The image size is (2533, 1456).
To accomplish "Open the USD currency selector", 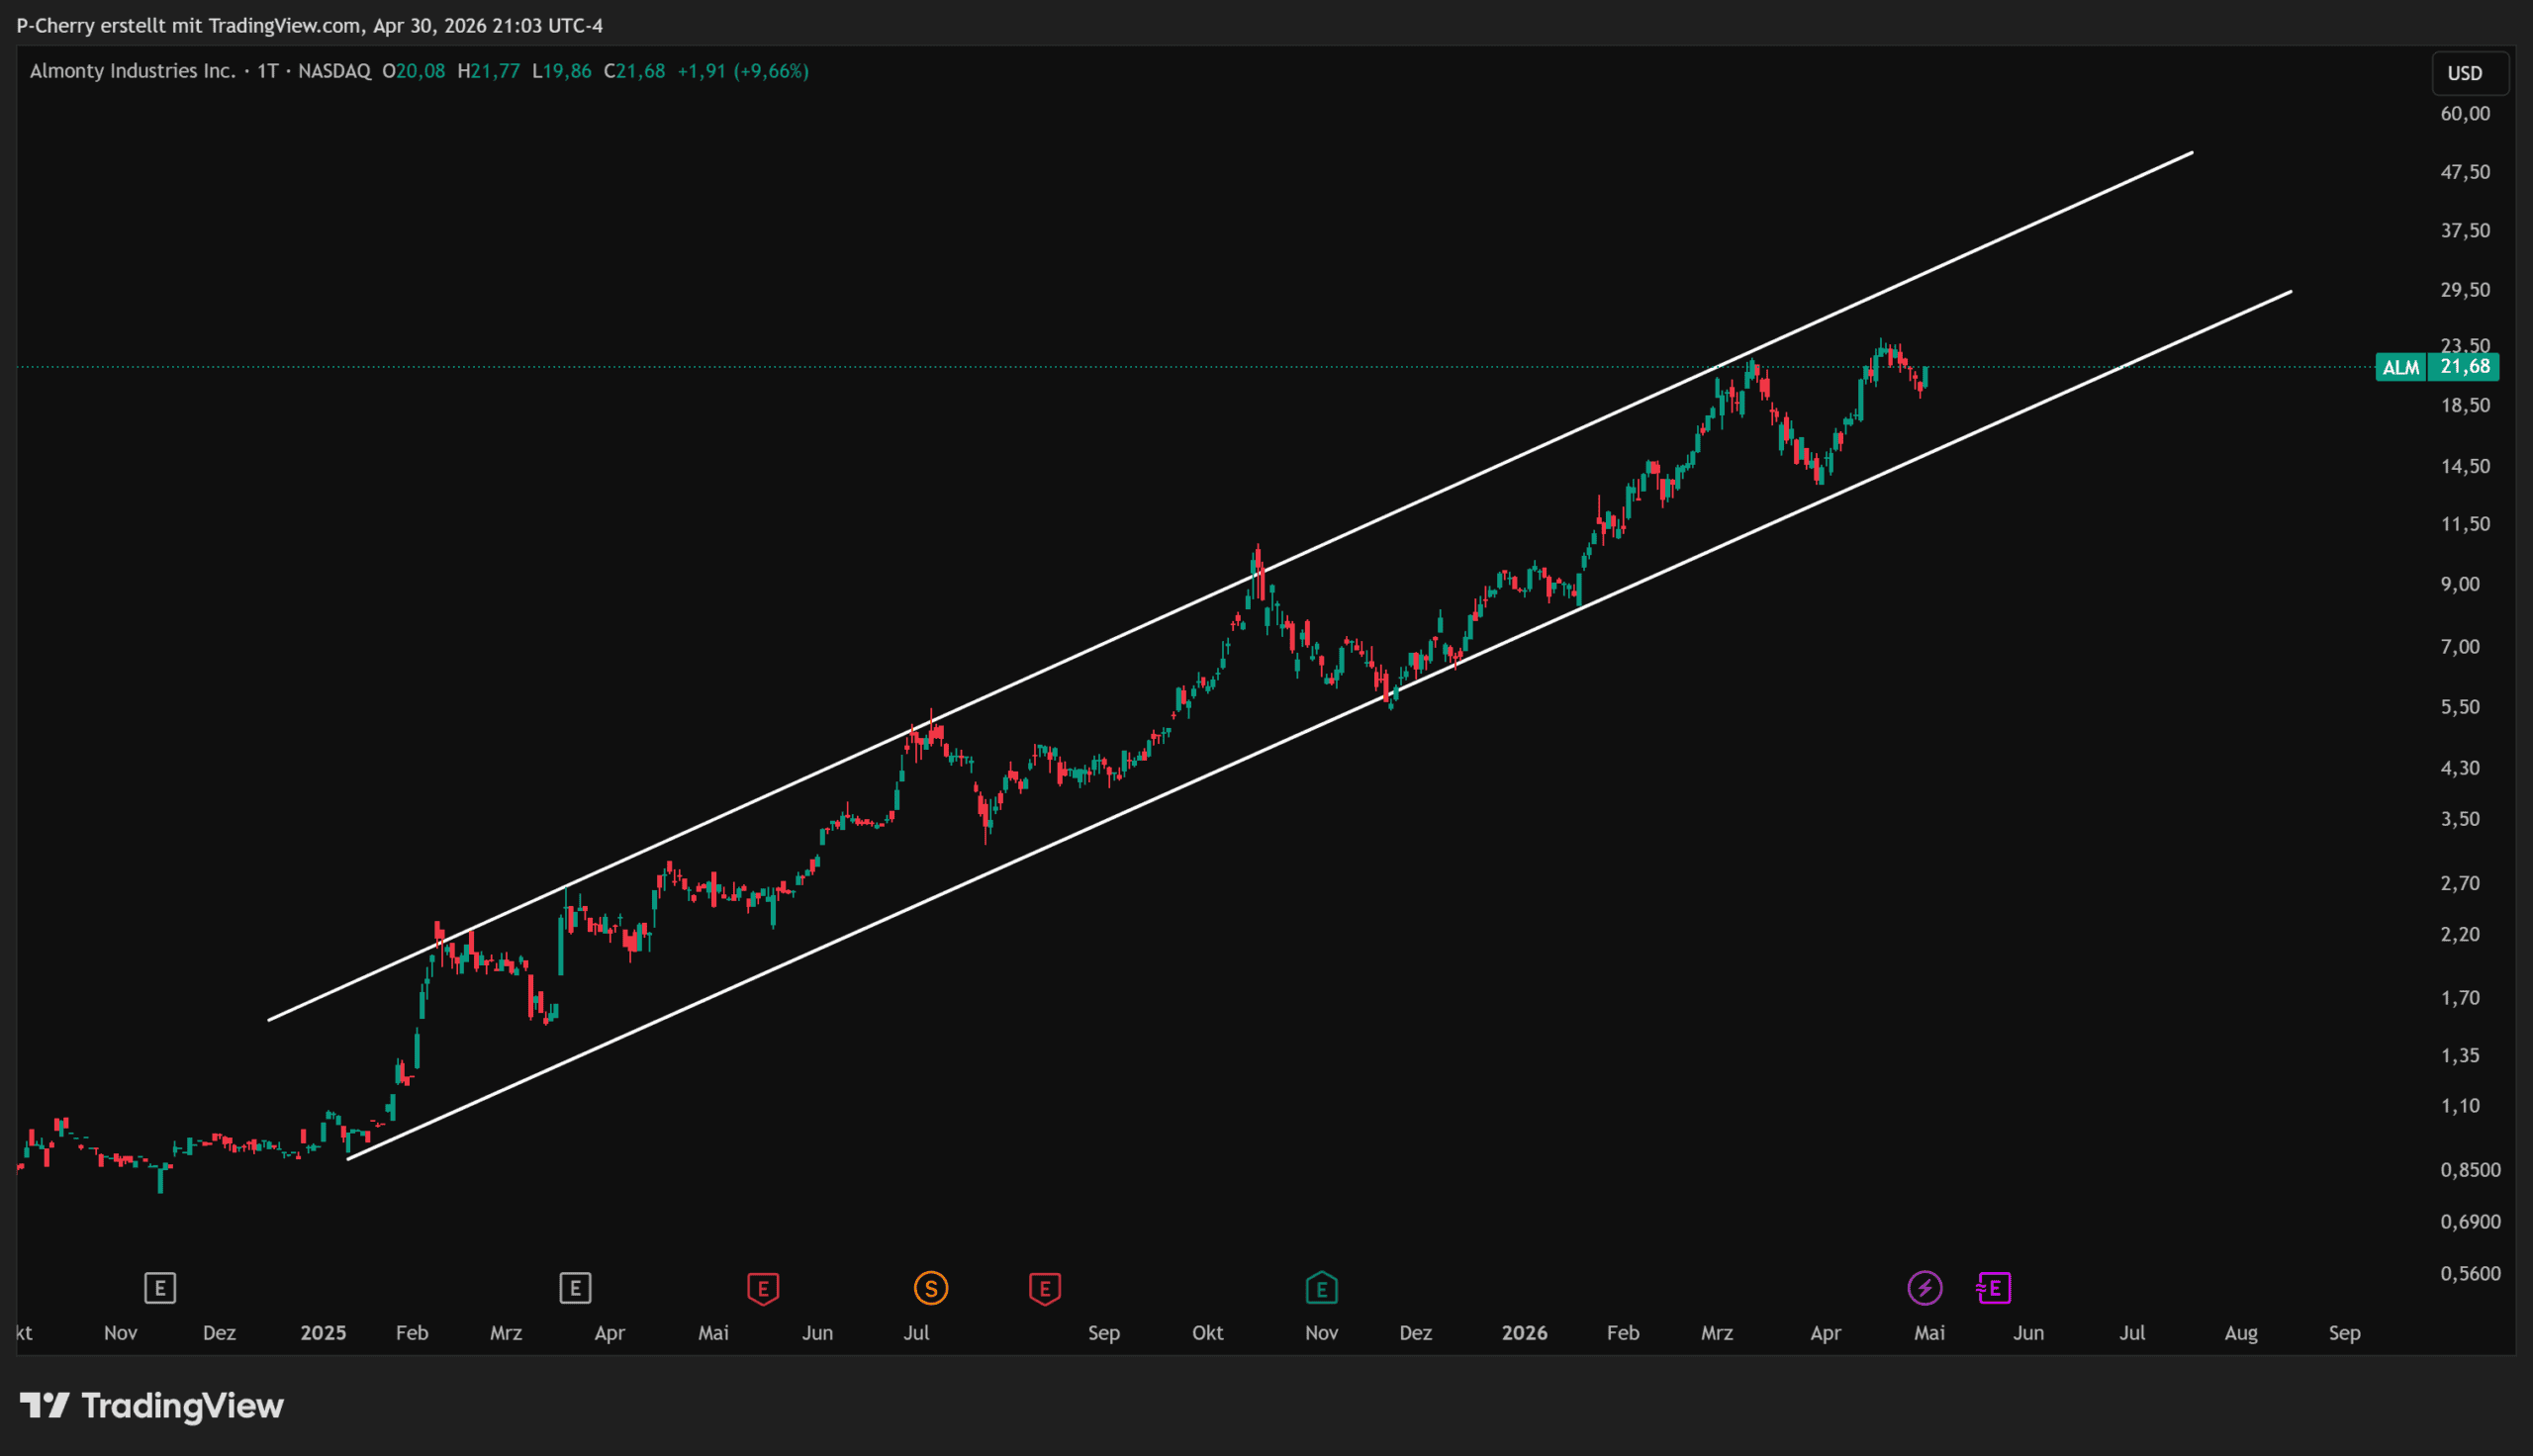I will pos(2465,73).
